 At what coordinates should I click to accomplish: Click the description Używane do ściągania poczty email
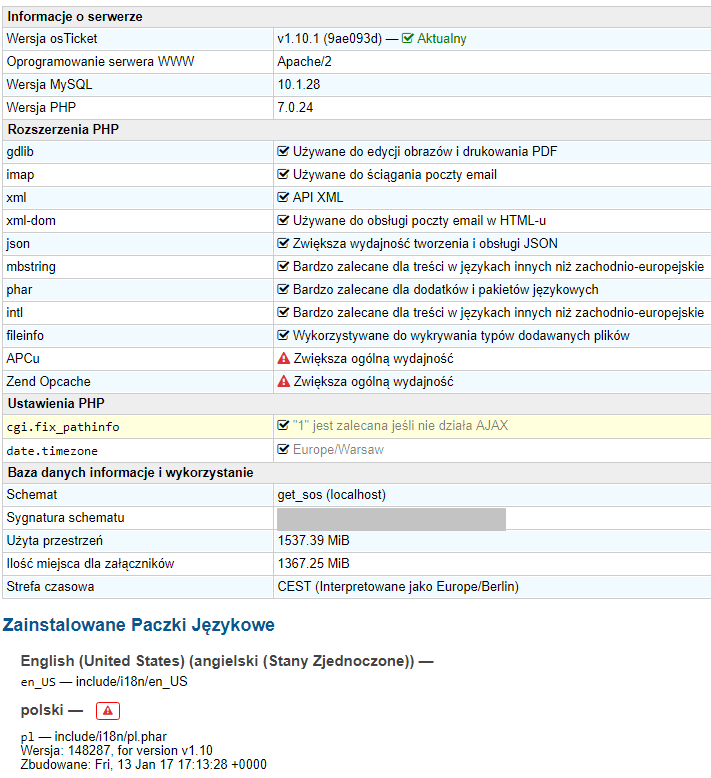(394, 175)
